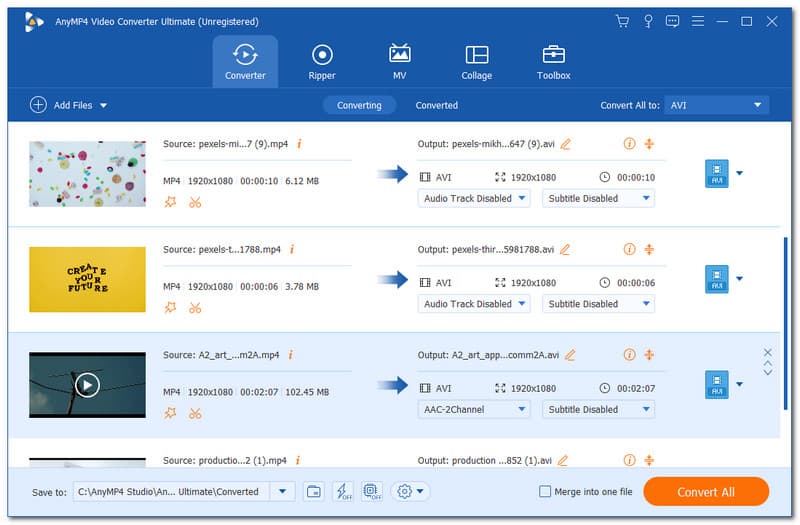The height and width of the screenshot is (525, 800).
Task: Open AVI format button for pexels-thir output
Action: click(x=716, y=279)
